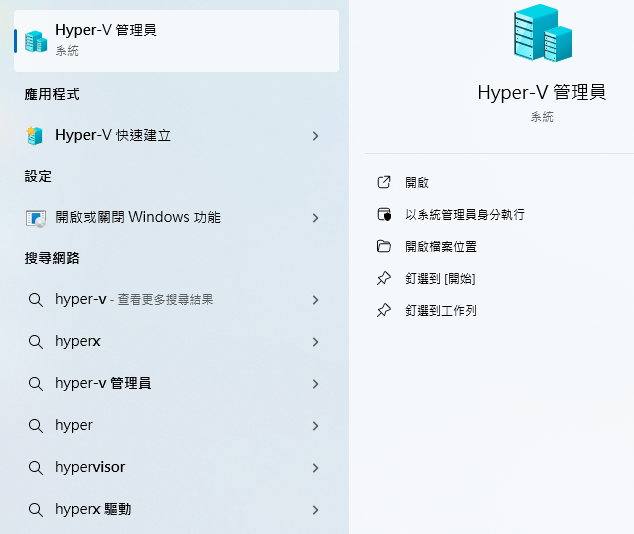Choose 釘選到 [開始]
The image size is (634, 534).
pos(440,279)
